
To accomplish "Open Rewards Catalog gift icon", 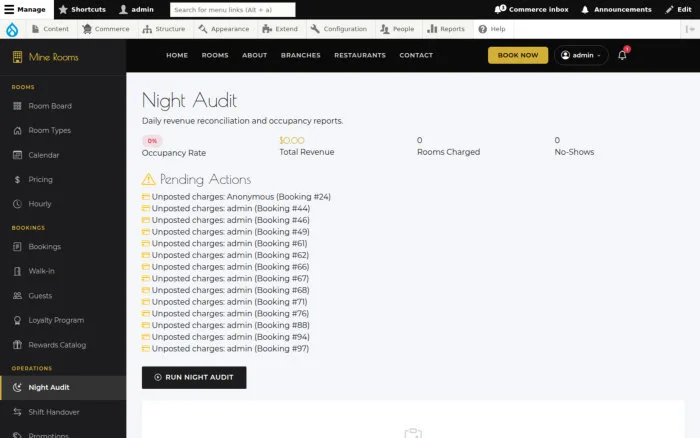I will click(17, 345).
